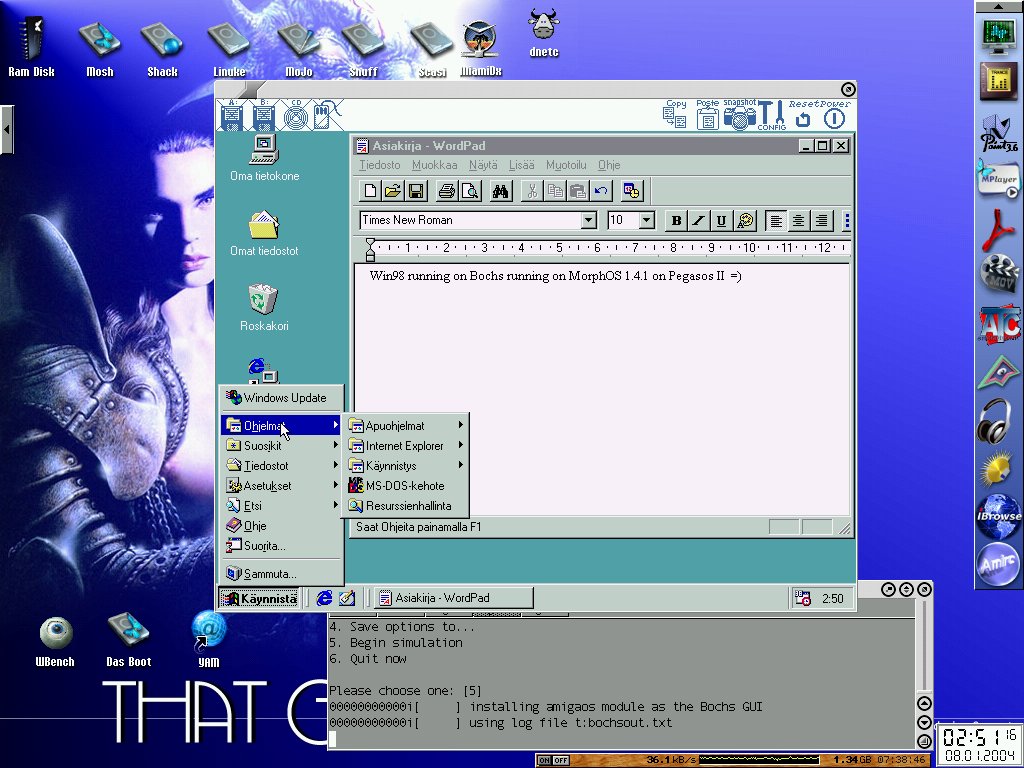Image resolution: width=1024 pixels, height=768 pixels.
Task: Select MS-DOS-kehote from the programs menu
Action: tap(404, 486)
